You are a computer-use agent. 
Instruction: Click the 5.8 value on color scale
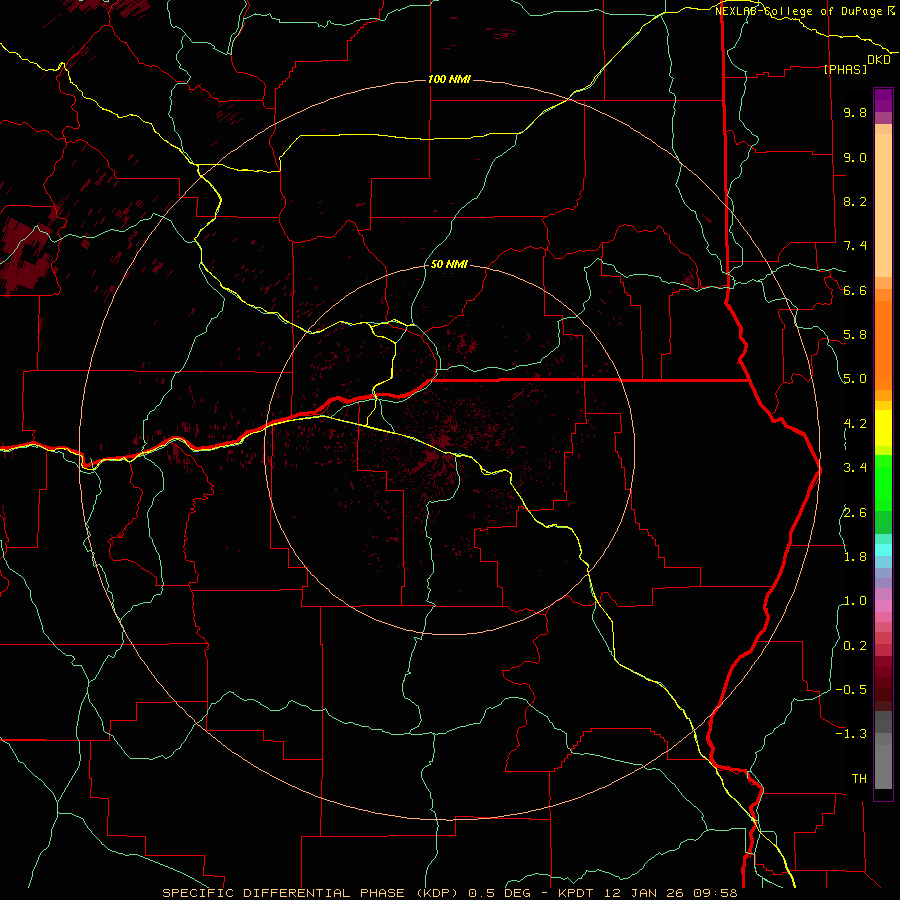coord(855,335)
